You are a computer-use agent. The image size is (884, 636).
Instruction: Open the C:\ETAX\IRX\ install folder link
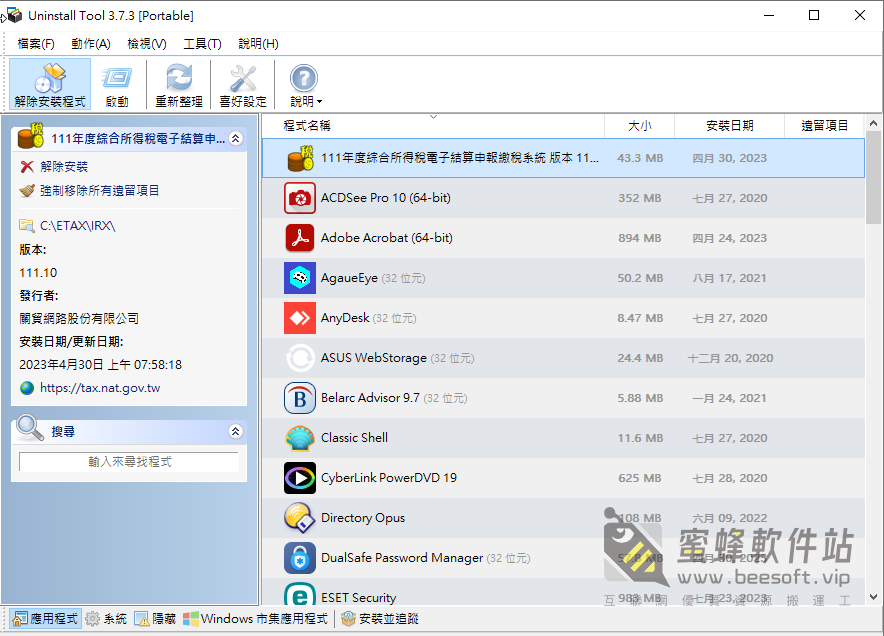[x=78, y=226]
